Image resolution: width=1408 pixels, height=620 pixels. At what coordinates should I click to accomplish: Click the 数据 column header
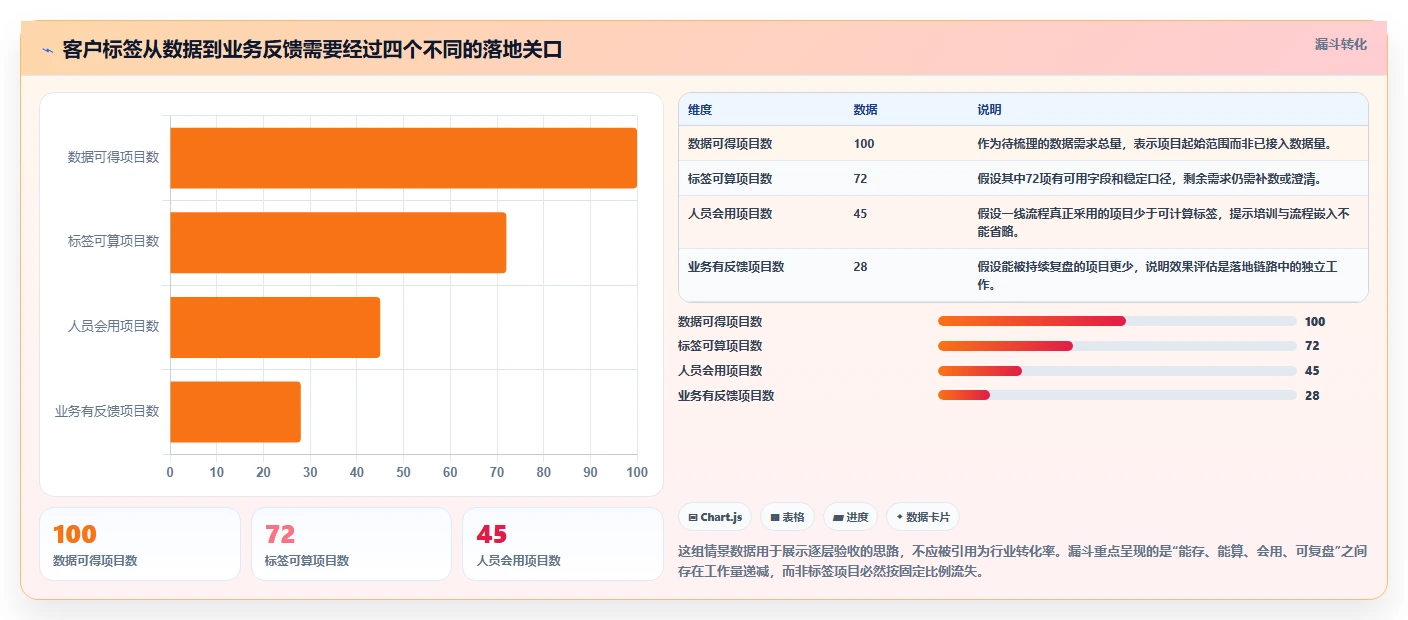[865, 110]
